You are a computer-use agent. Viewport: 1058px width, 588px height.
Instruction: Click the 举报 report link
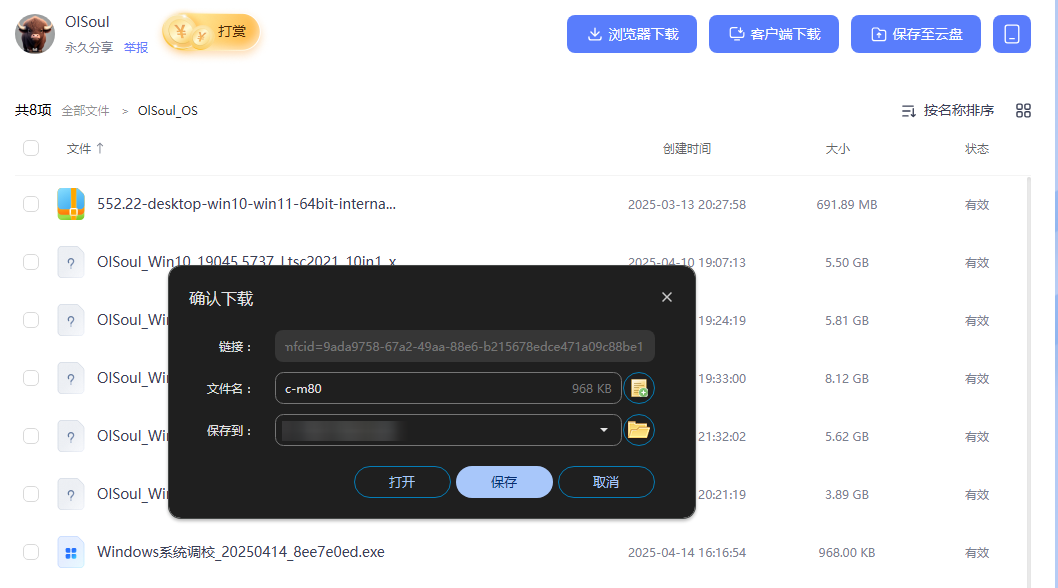[x=136, y=47]
